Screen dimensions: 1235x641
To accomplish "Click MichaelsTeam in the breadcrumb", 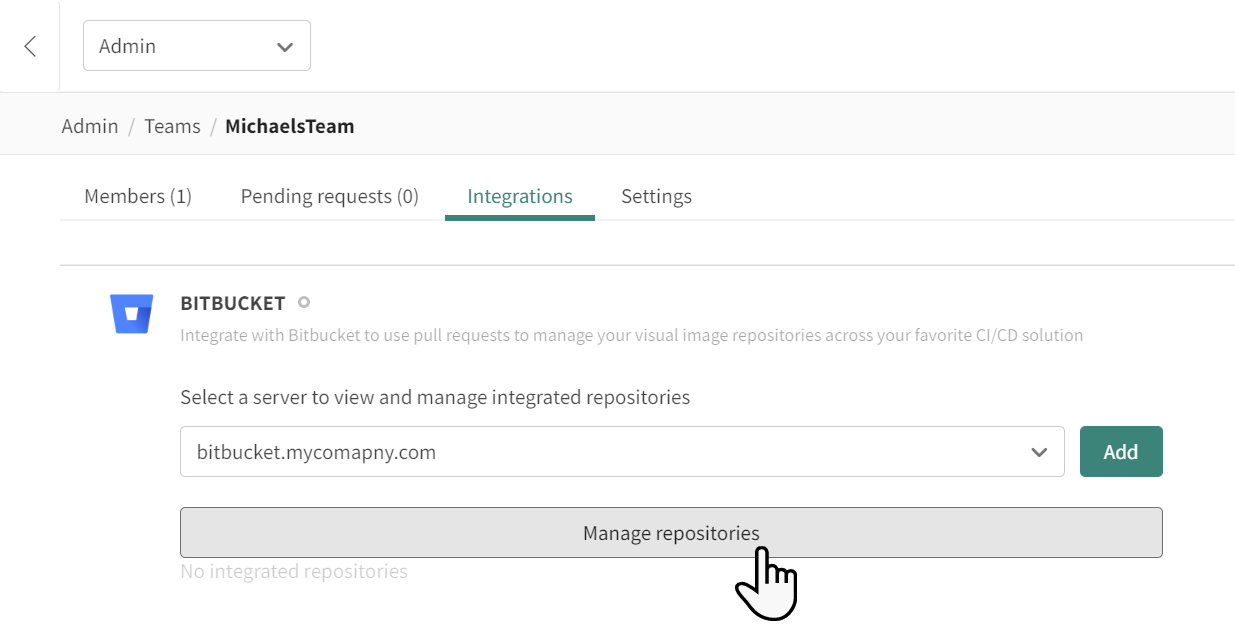I will coord(289,126).
